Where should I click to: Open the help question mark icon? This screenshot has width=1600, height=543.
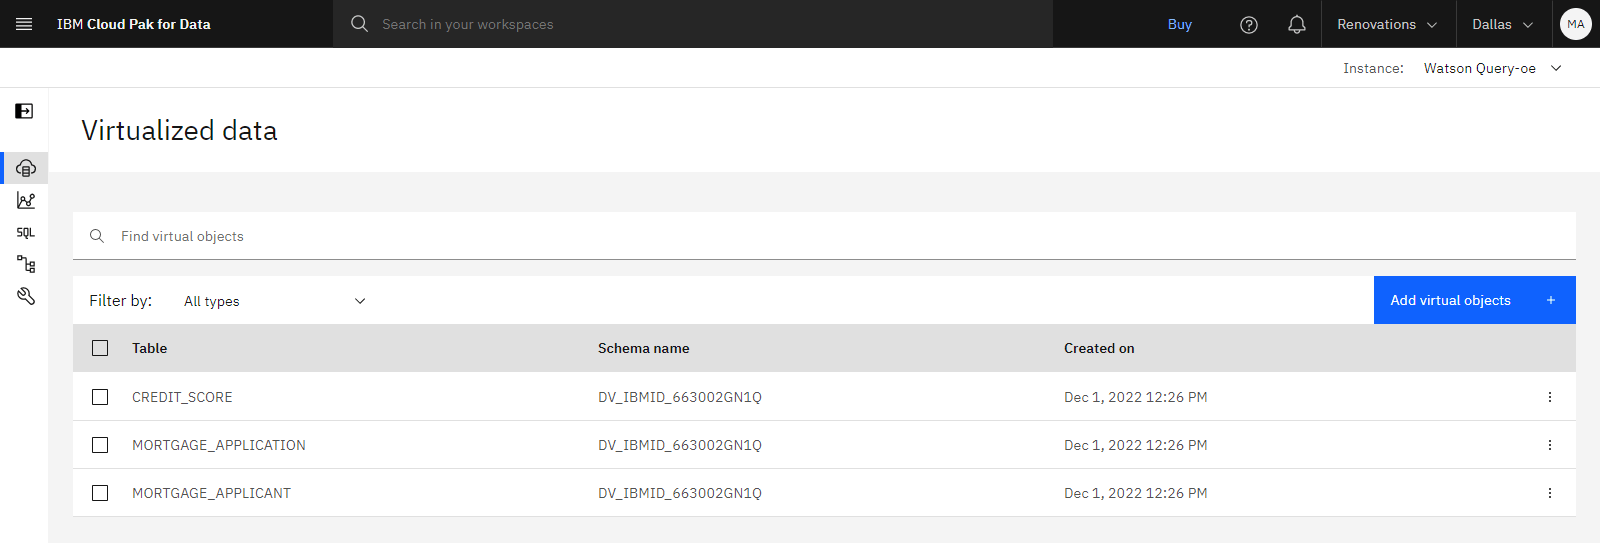pyautogui.click(x=1249, y=24)
